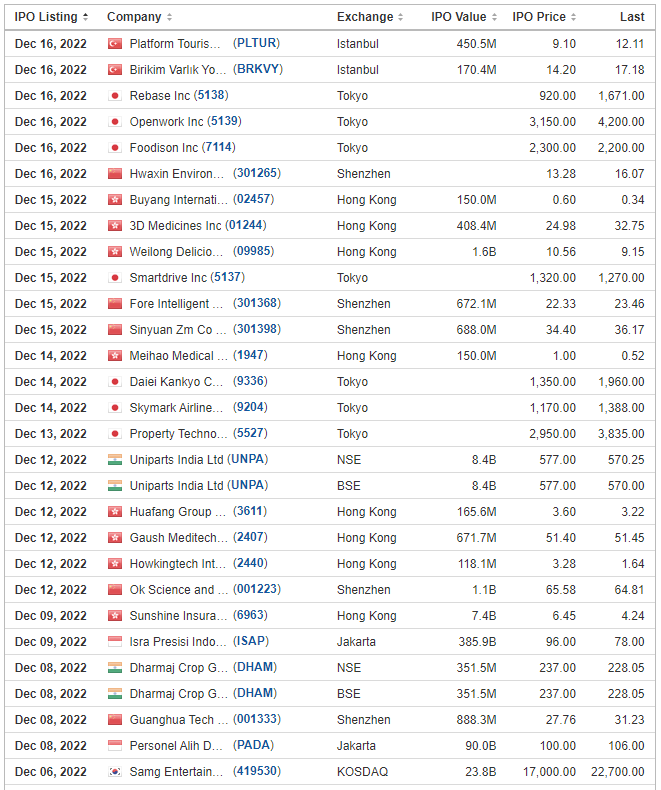Screen dimensions: 661x790
Task: Click India flag beside Uniparts India NSE row
Action: pyautogui.click(x=115, y=460)
